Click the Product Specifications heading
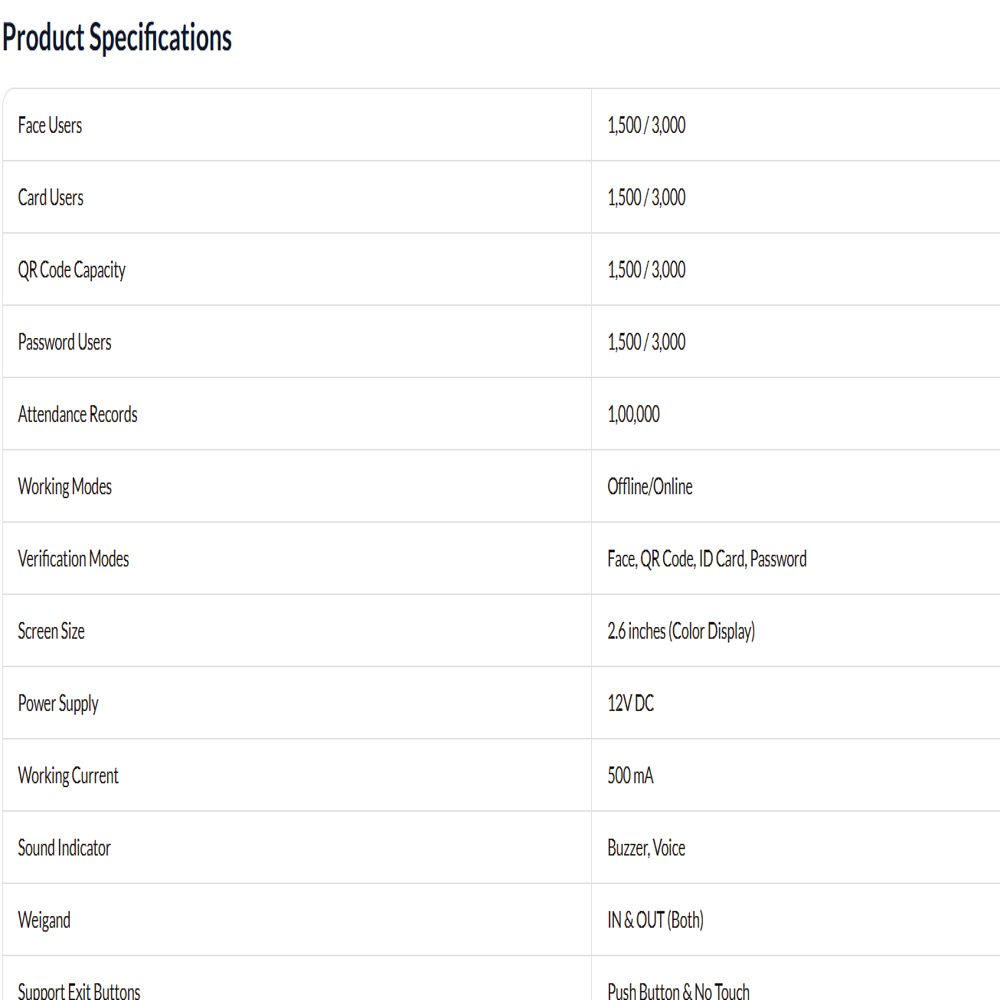This screenshot has width=1000, height=1000. [117, 38]
